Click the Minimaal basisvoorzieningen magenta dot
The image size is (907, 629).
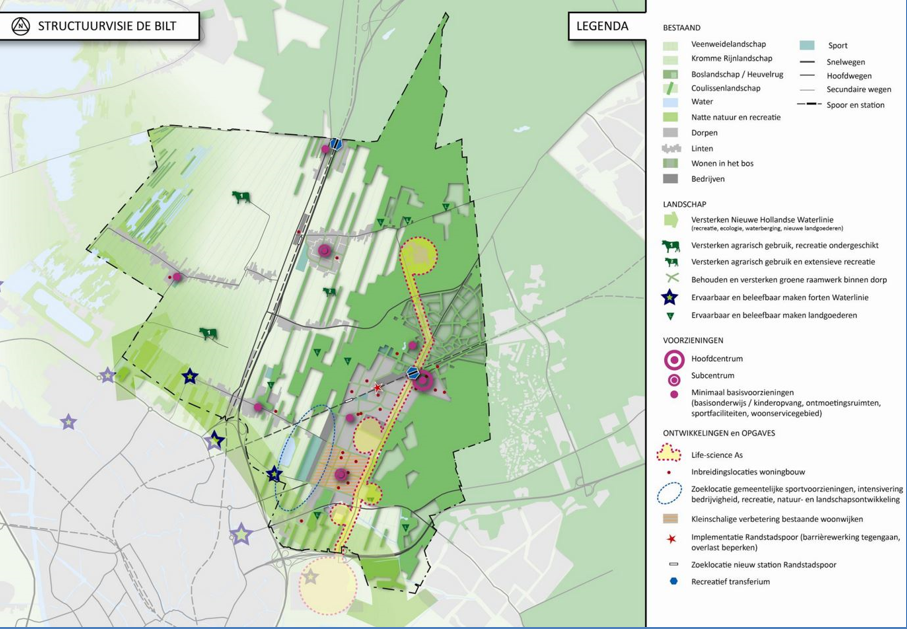[674, 394]
